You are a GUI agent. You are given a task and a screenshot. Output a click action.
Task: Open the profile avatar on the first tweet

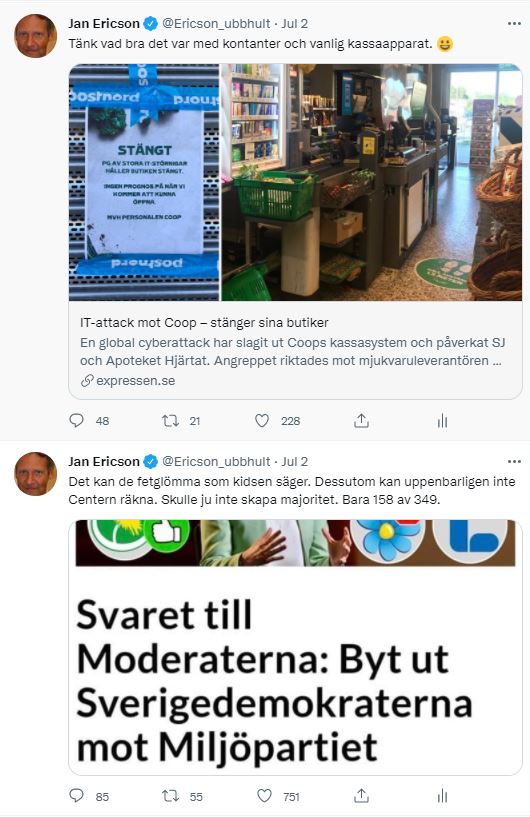coord(35,35)
